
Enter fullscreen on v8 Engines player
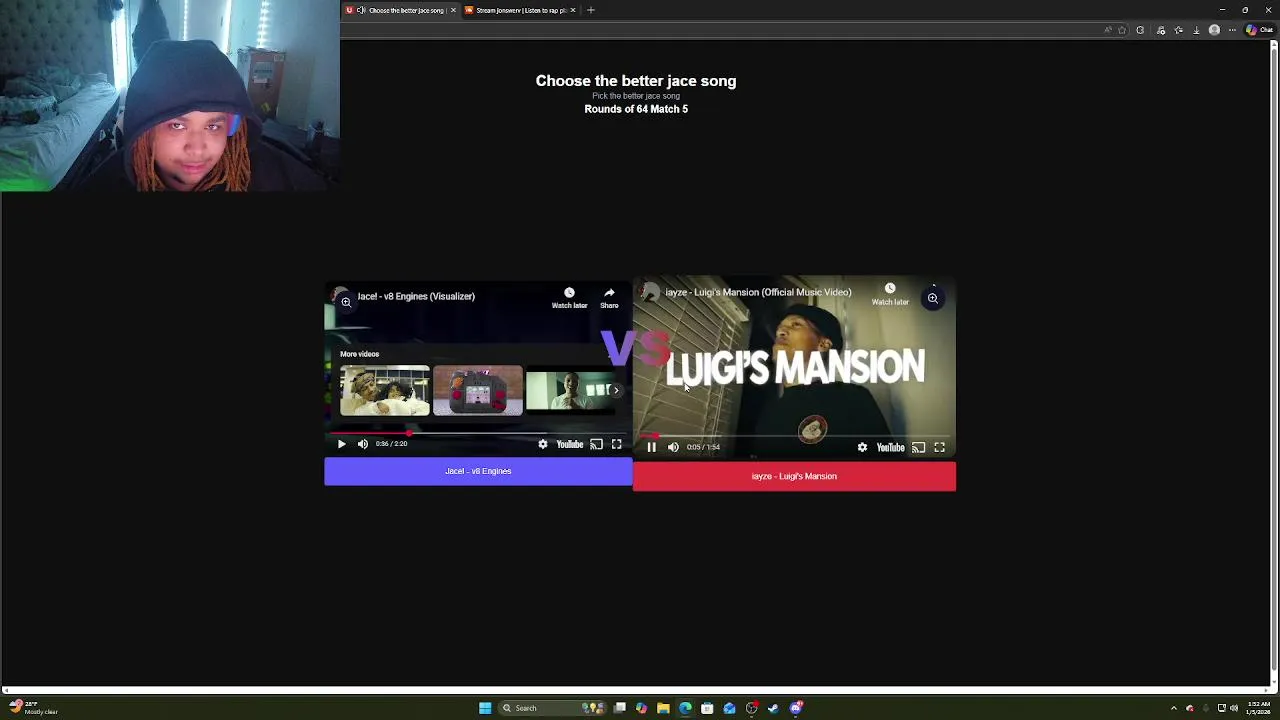click(617, 444)
